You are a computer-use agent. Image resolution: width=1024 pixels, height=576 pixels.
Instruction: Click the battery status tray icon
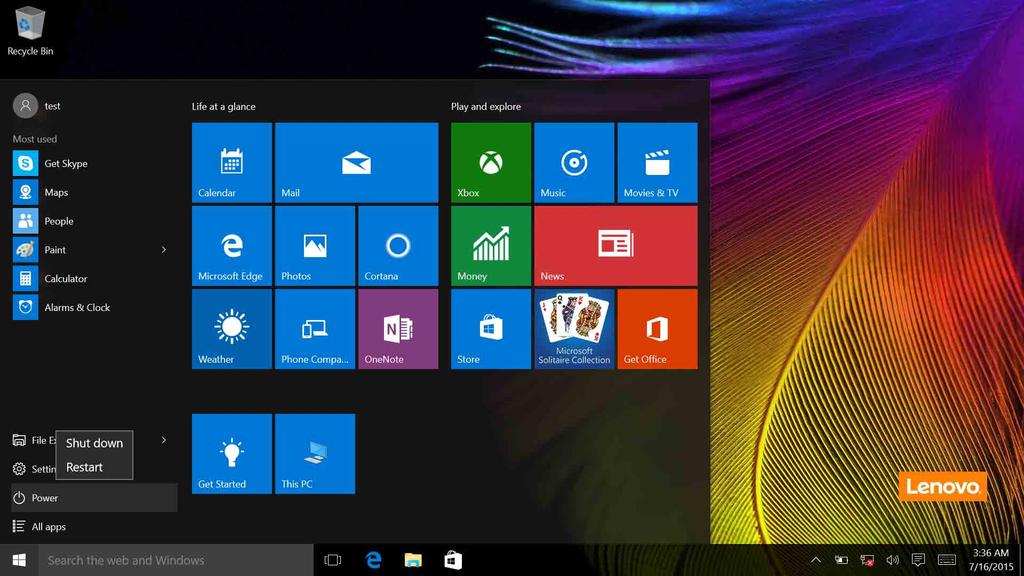coord(842,560)
